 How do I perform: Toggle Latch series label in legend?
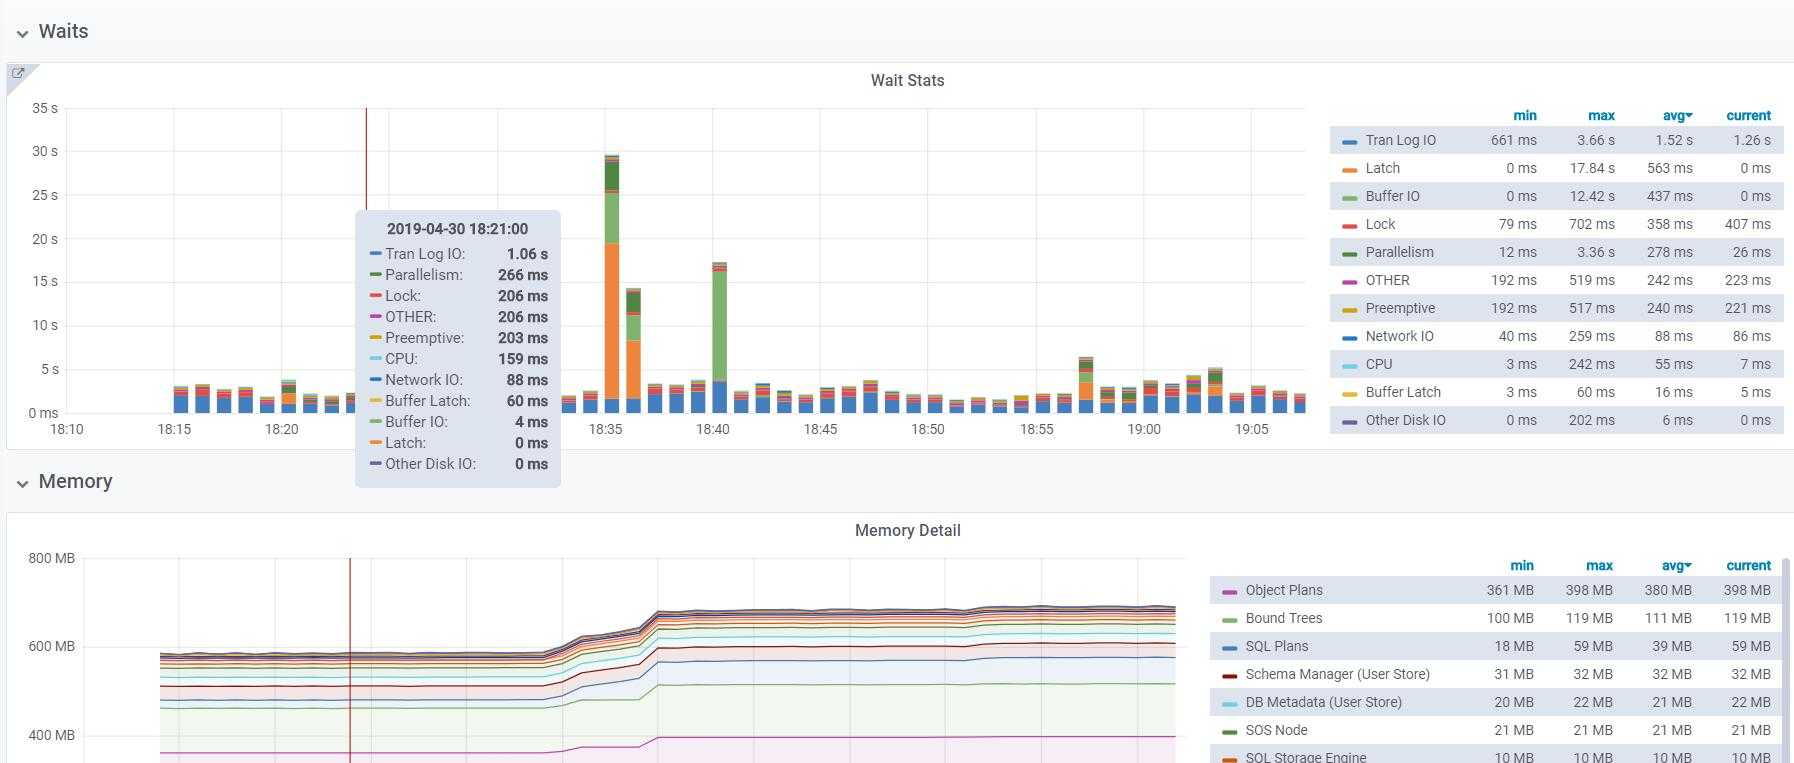[1382, 169]
